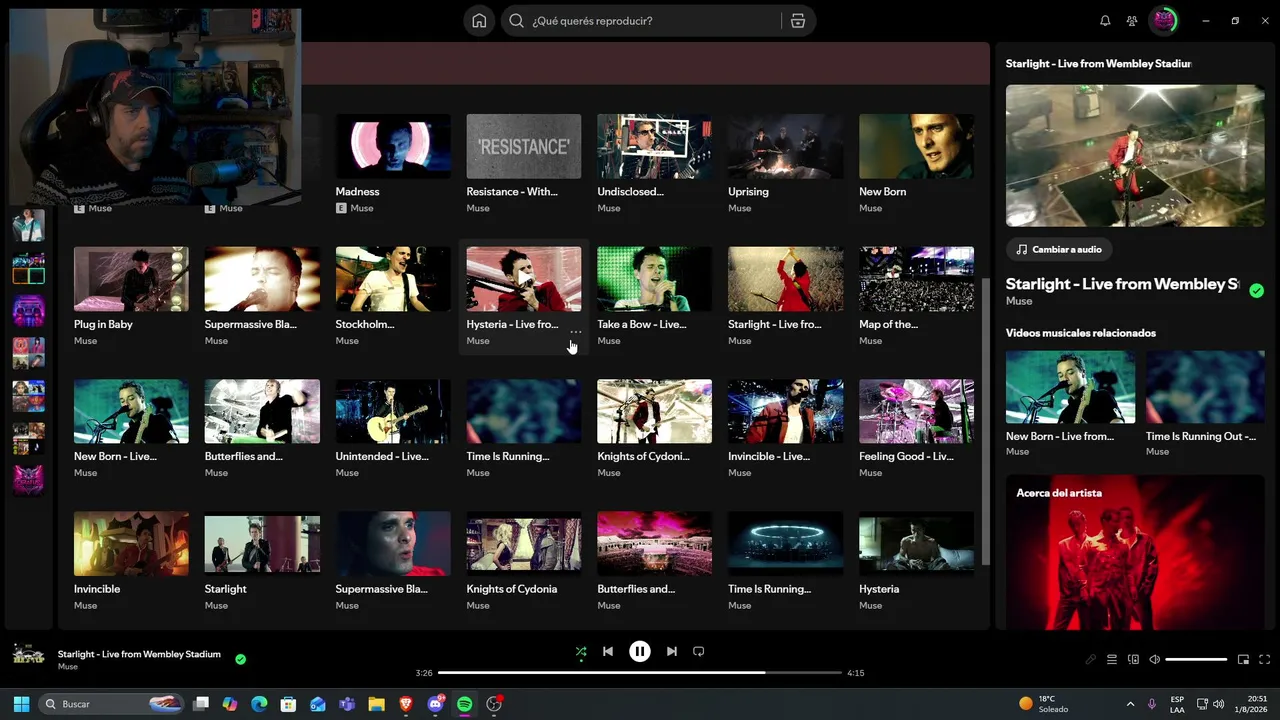
Task: Click the 'Cambiar a audio' button
Action: click(1060, 250)
